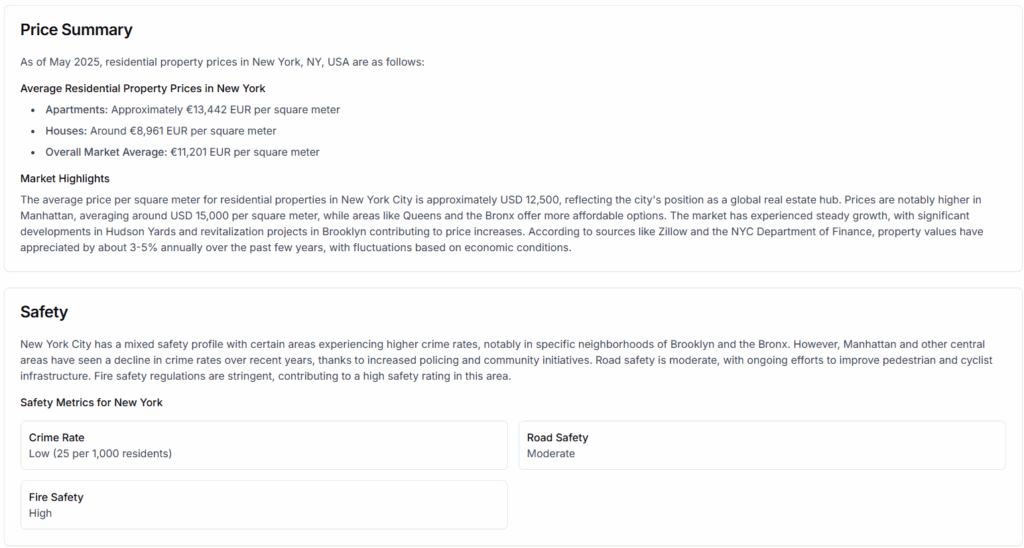Click the High value under Fire Safety
This screenshot has height=548, width=1024.
(40, 513)
